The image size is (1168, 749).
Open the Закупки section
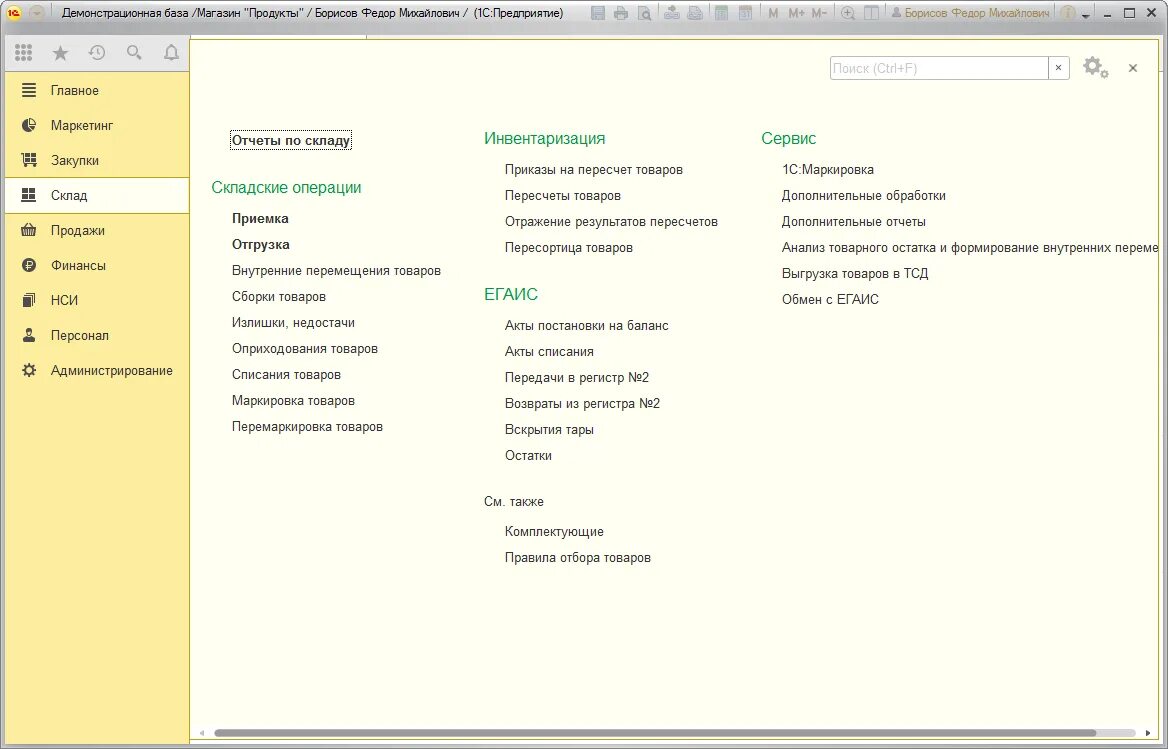[x=97, y=160]
